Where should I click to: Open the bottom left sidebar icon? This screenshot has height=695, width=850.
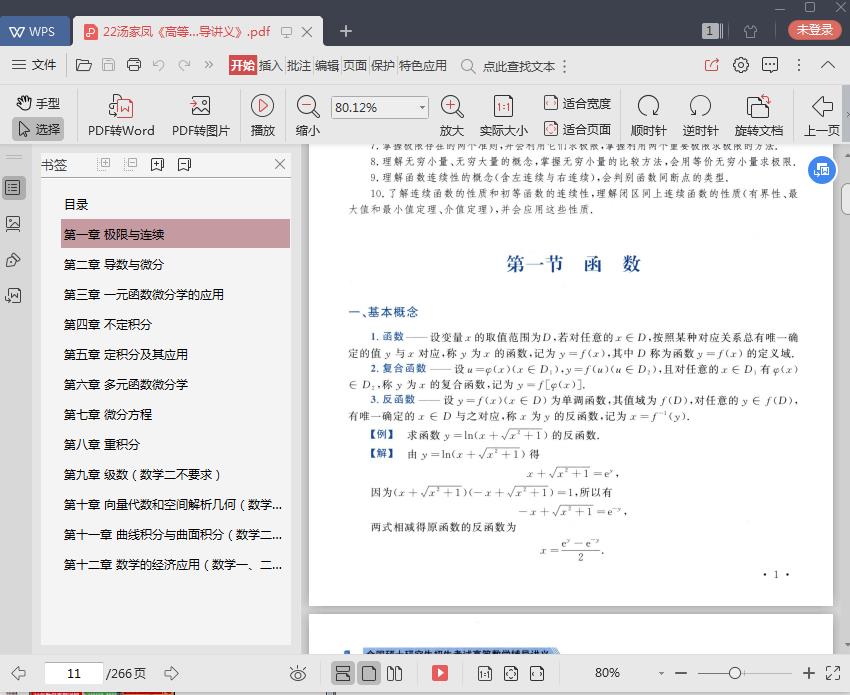(13, 295)
